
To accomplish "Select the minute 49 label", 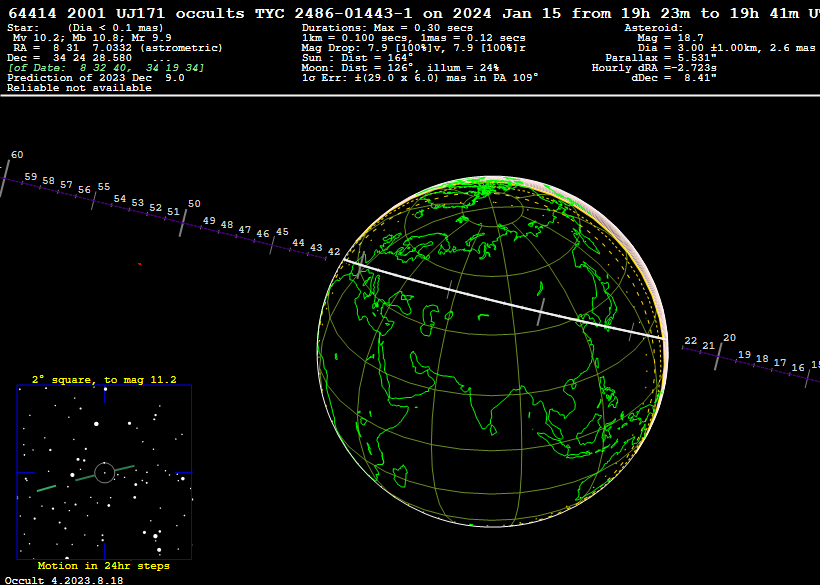I will point(209,221).
